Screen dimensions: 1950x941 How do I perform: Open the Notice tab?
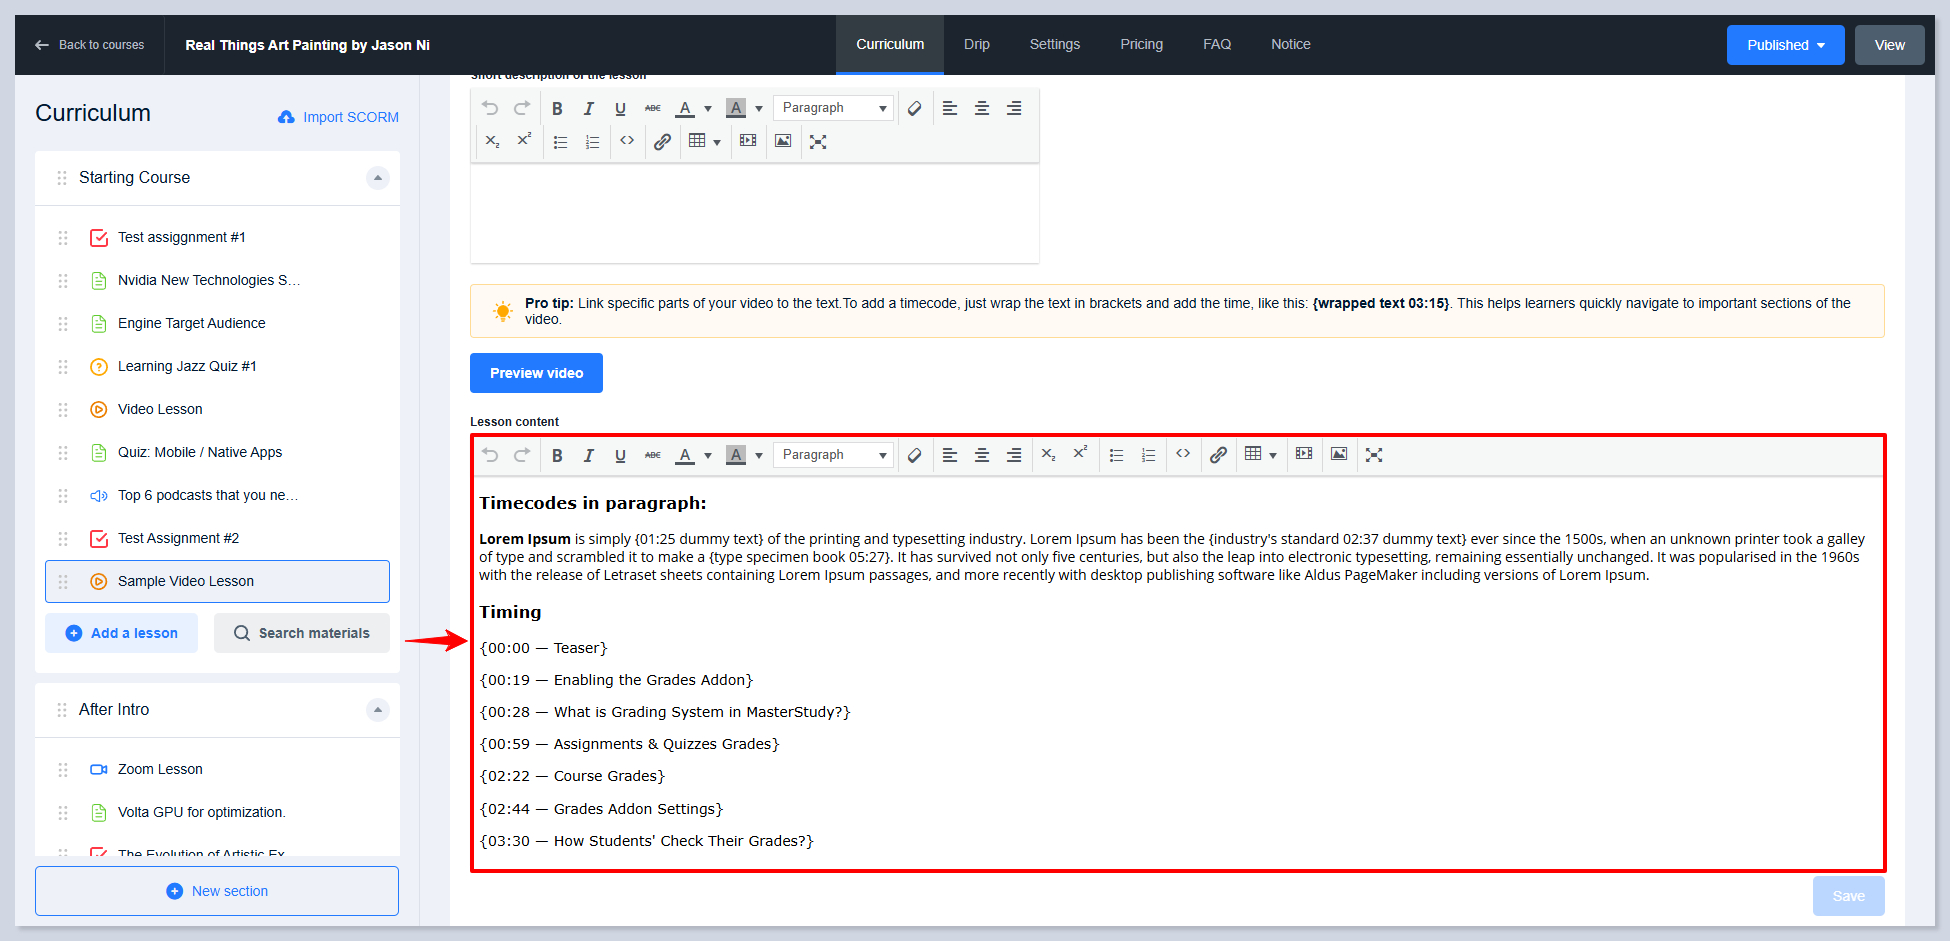pyautogui.click(x=1291, y=45)
